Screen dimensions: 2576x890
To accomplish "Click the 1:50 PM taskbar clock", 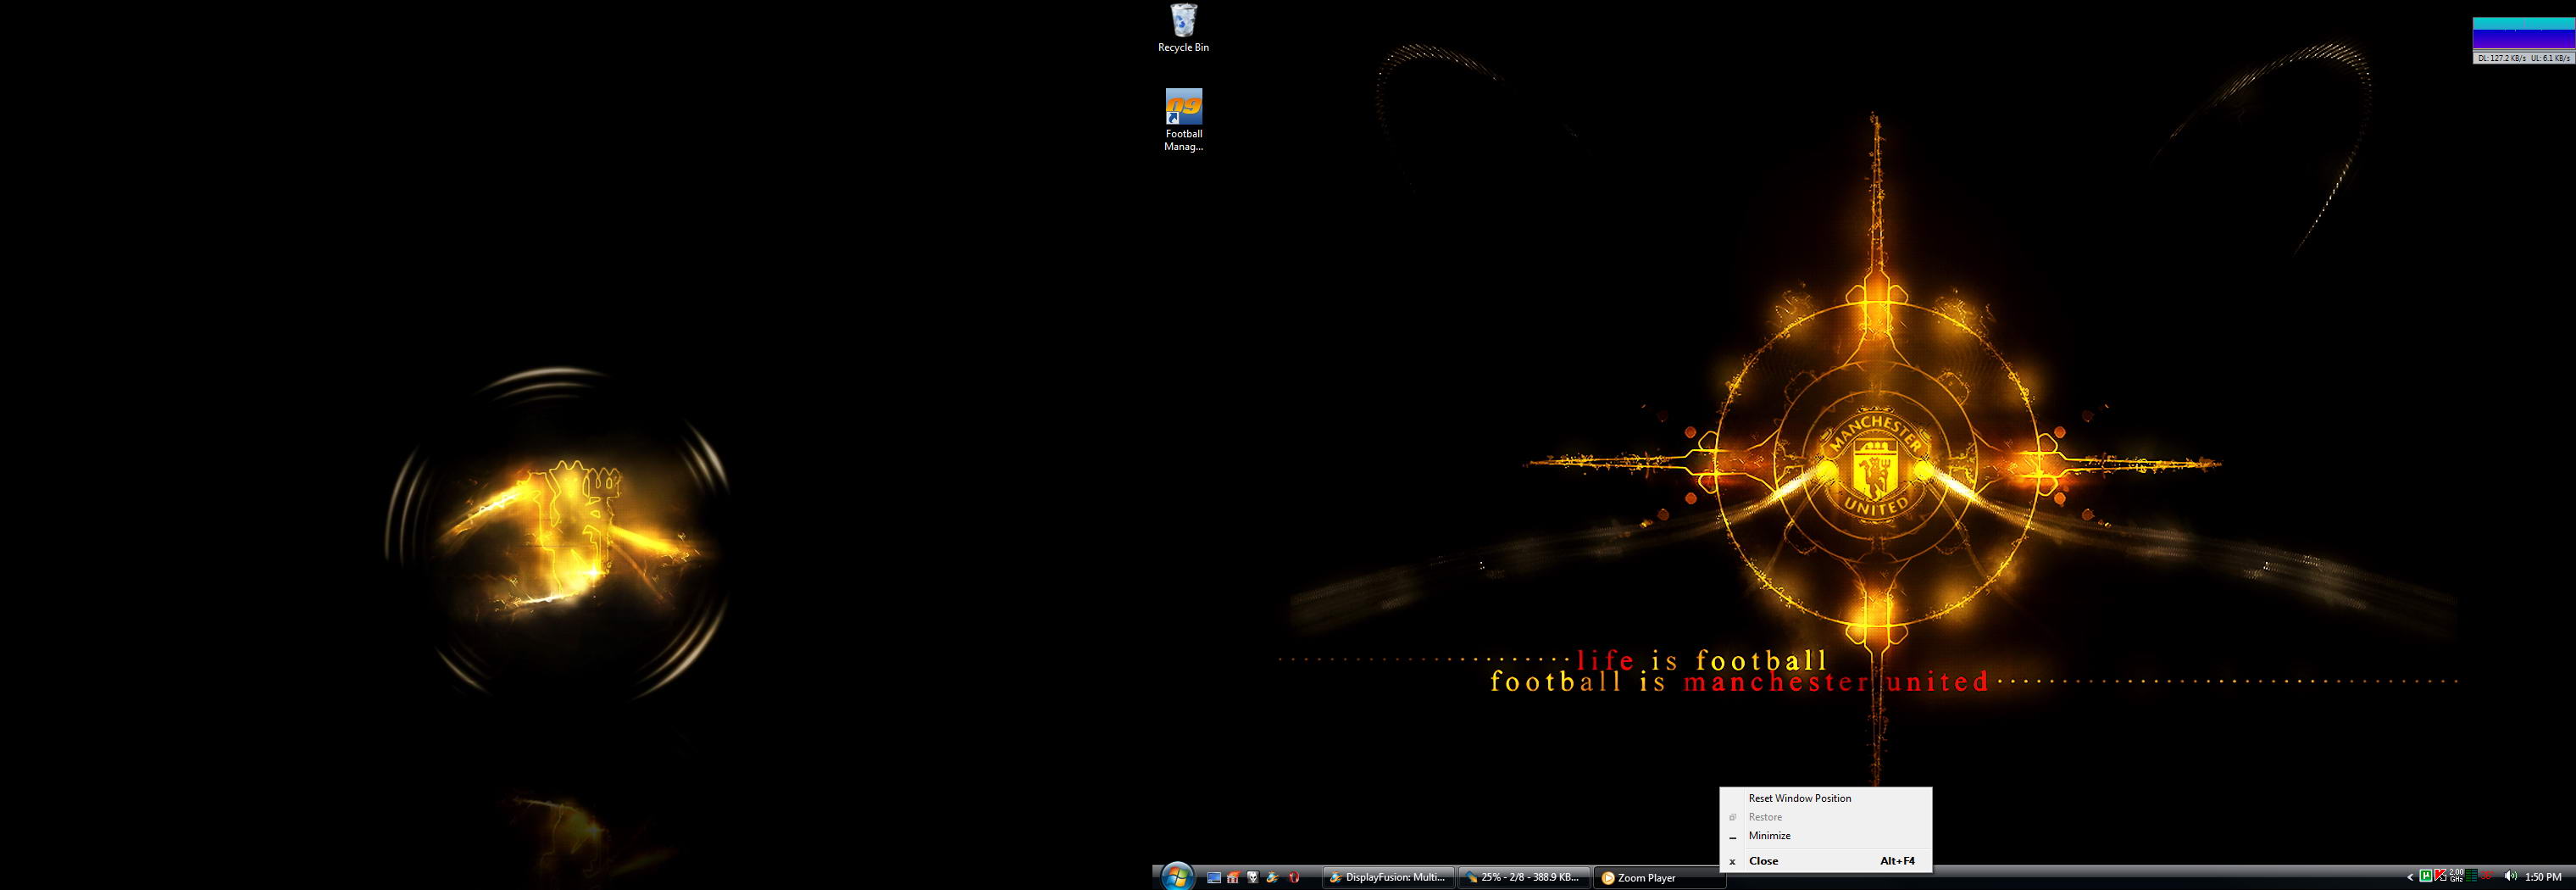I will (x=2543, y=877).
